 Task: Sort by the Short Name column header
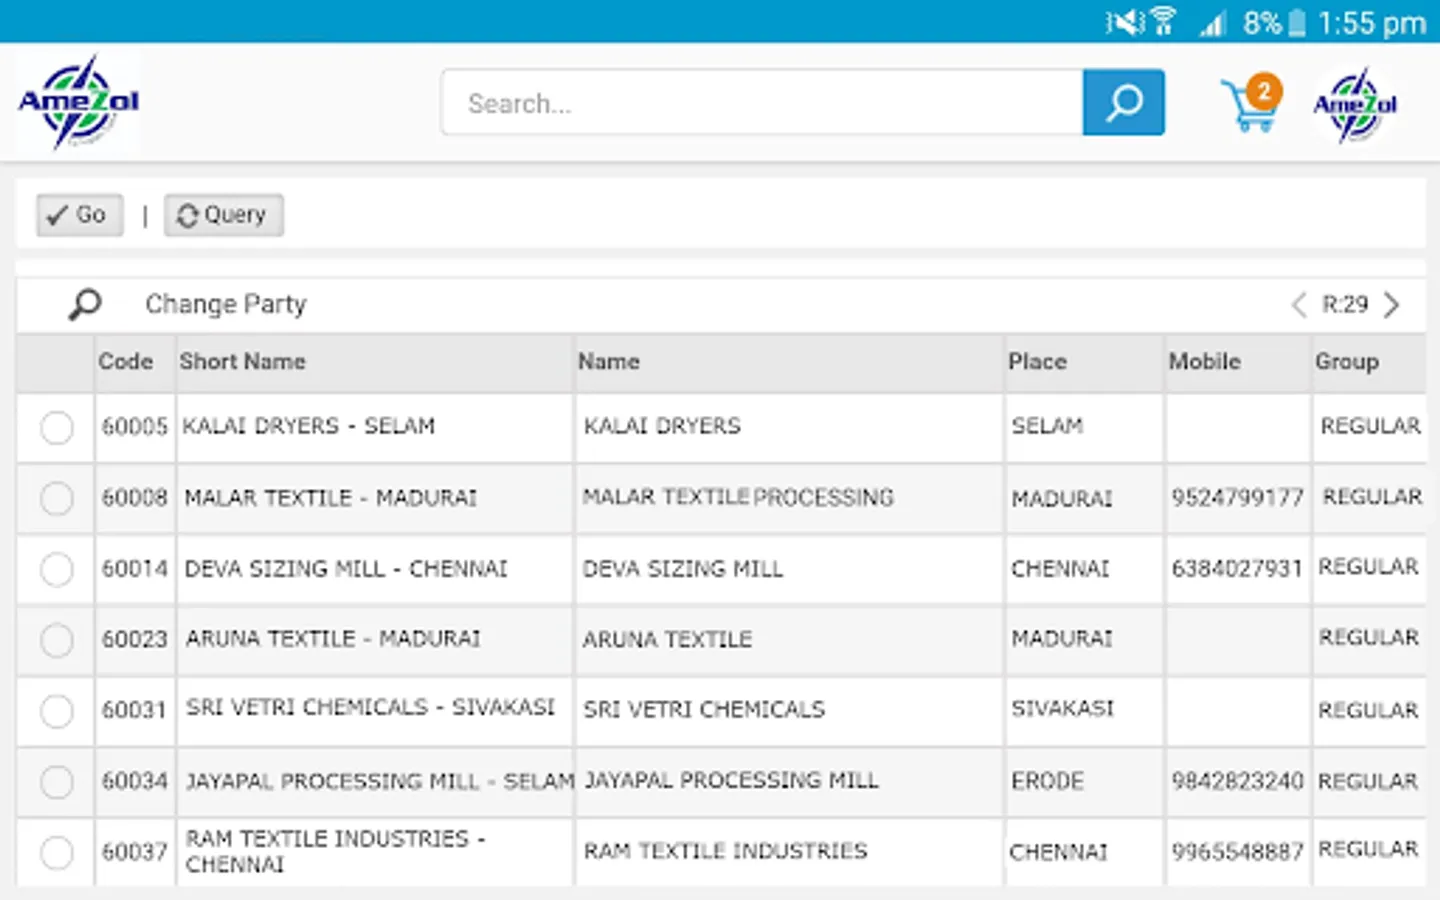tap(243, 362)
